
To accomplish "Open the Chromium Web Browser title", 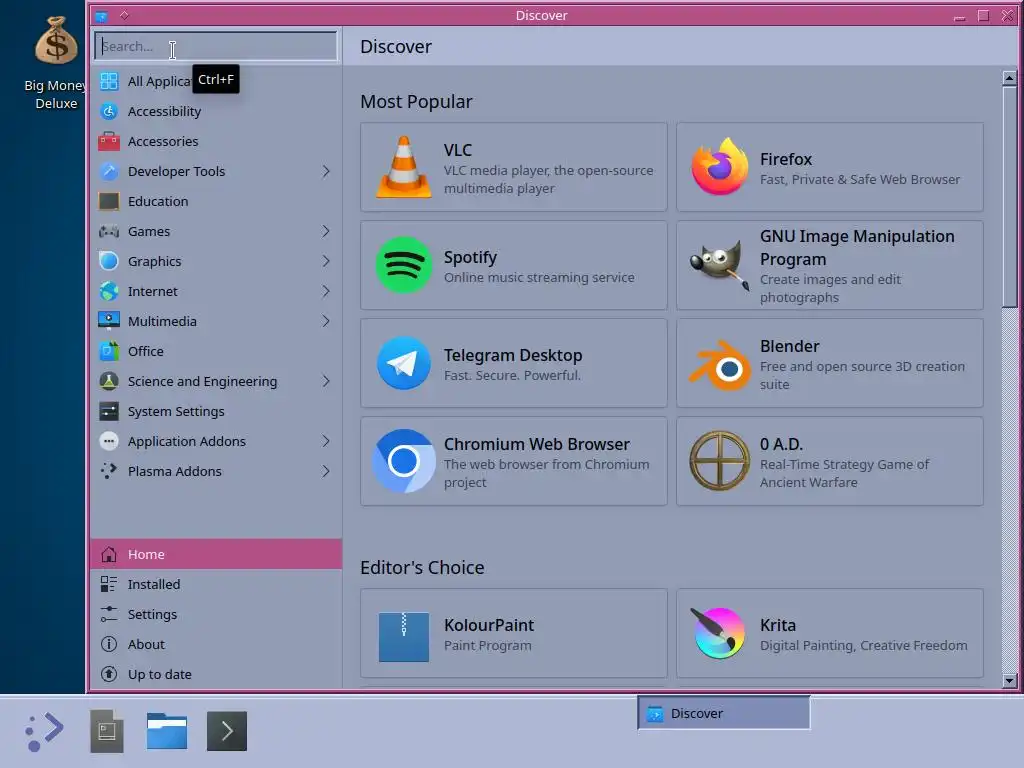I will (537, 444).
